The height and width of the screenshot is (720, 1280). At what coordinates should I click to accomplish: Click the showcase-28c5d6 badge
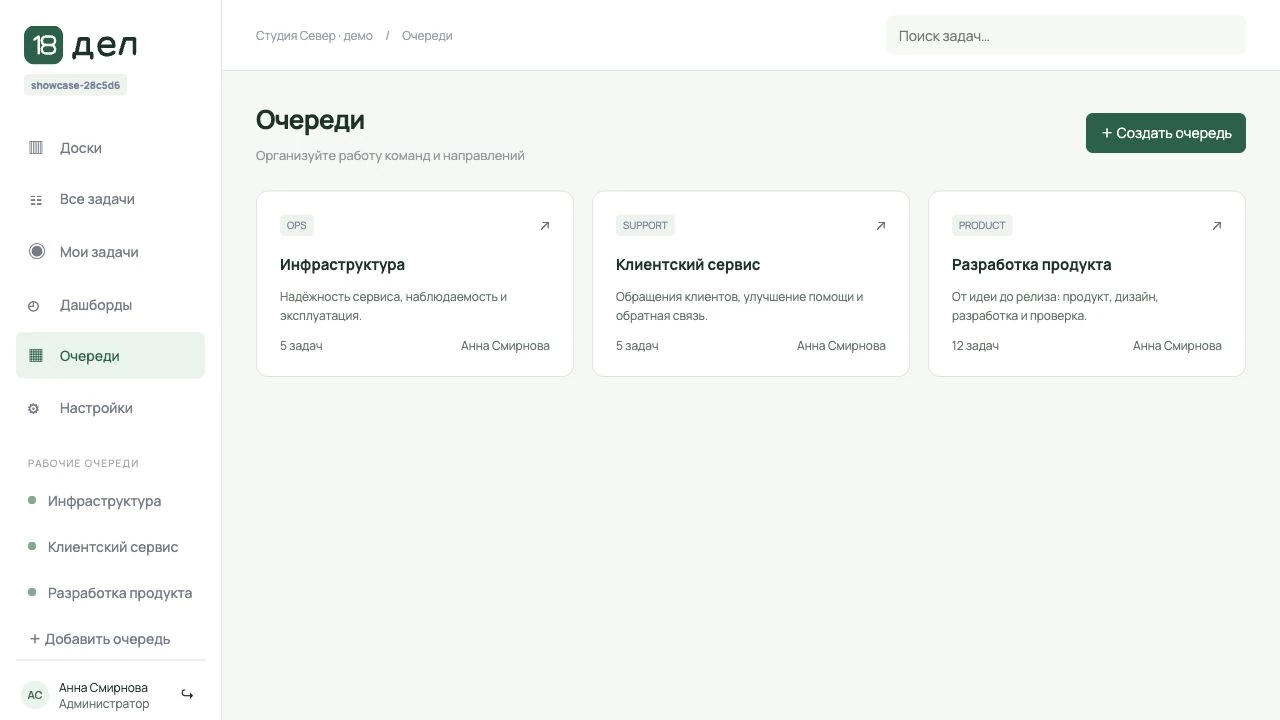pos(75,86)
